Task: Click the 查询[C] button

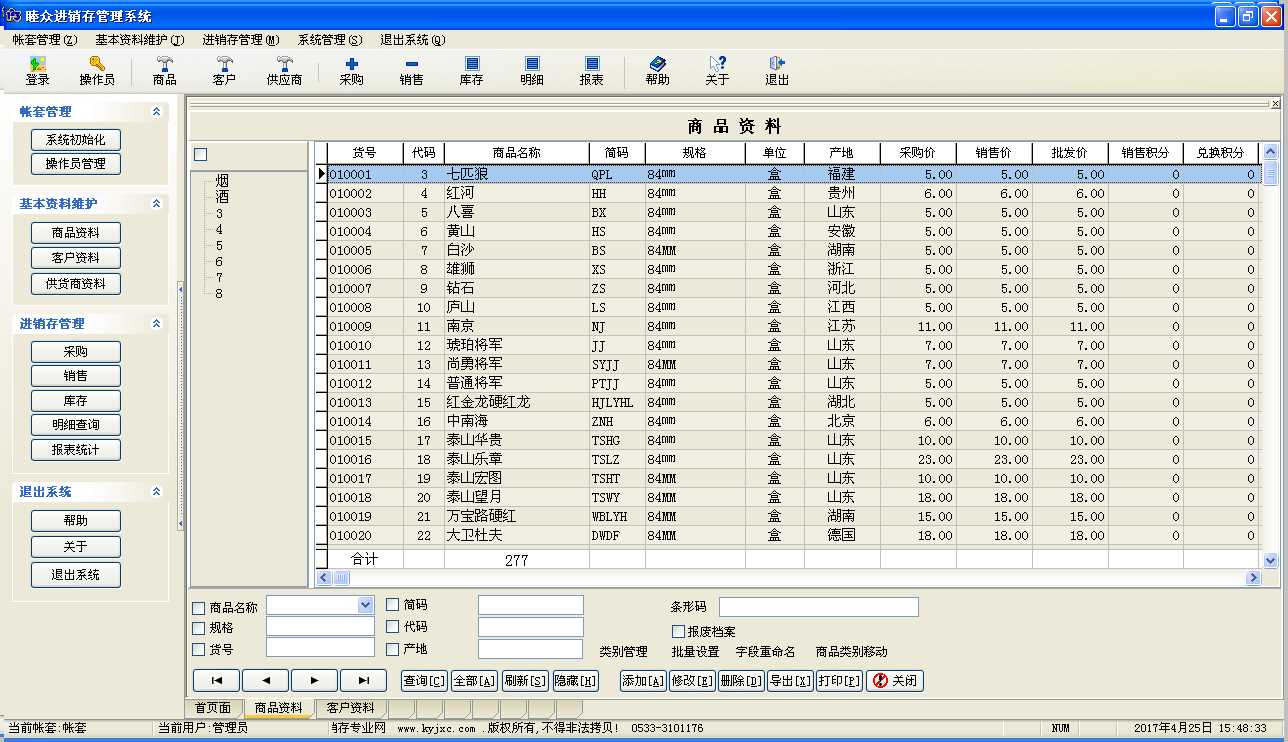Action: (424, 681)
